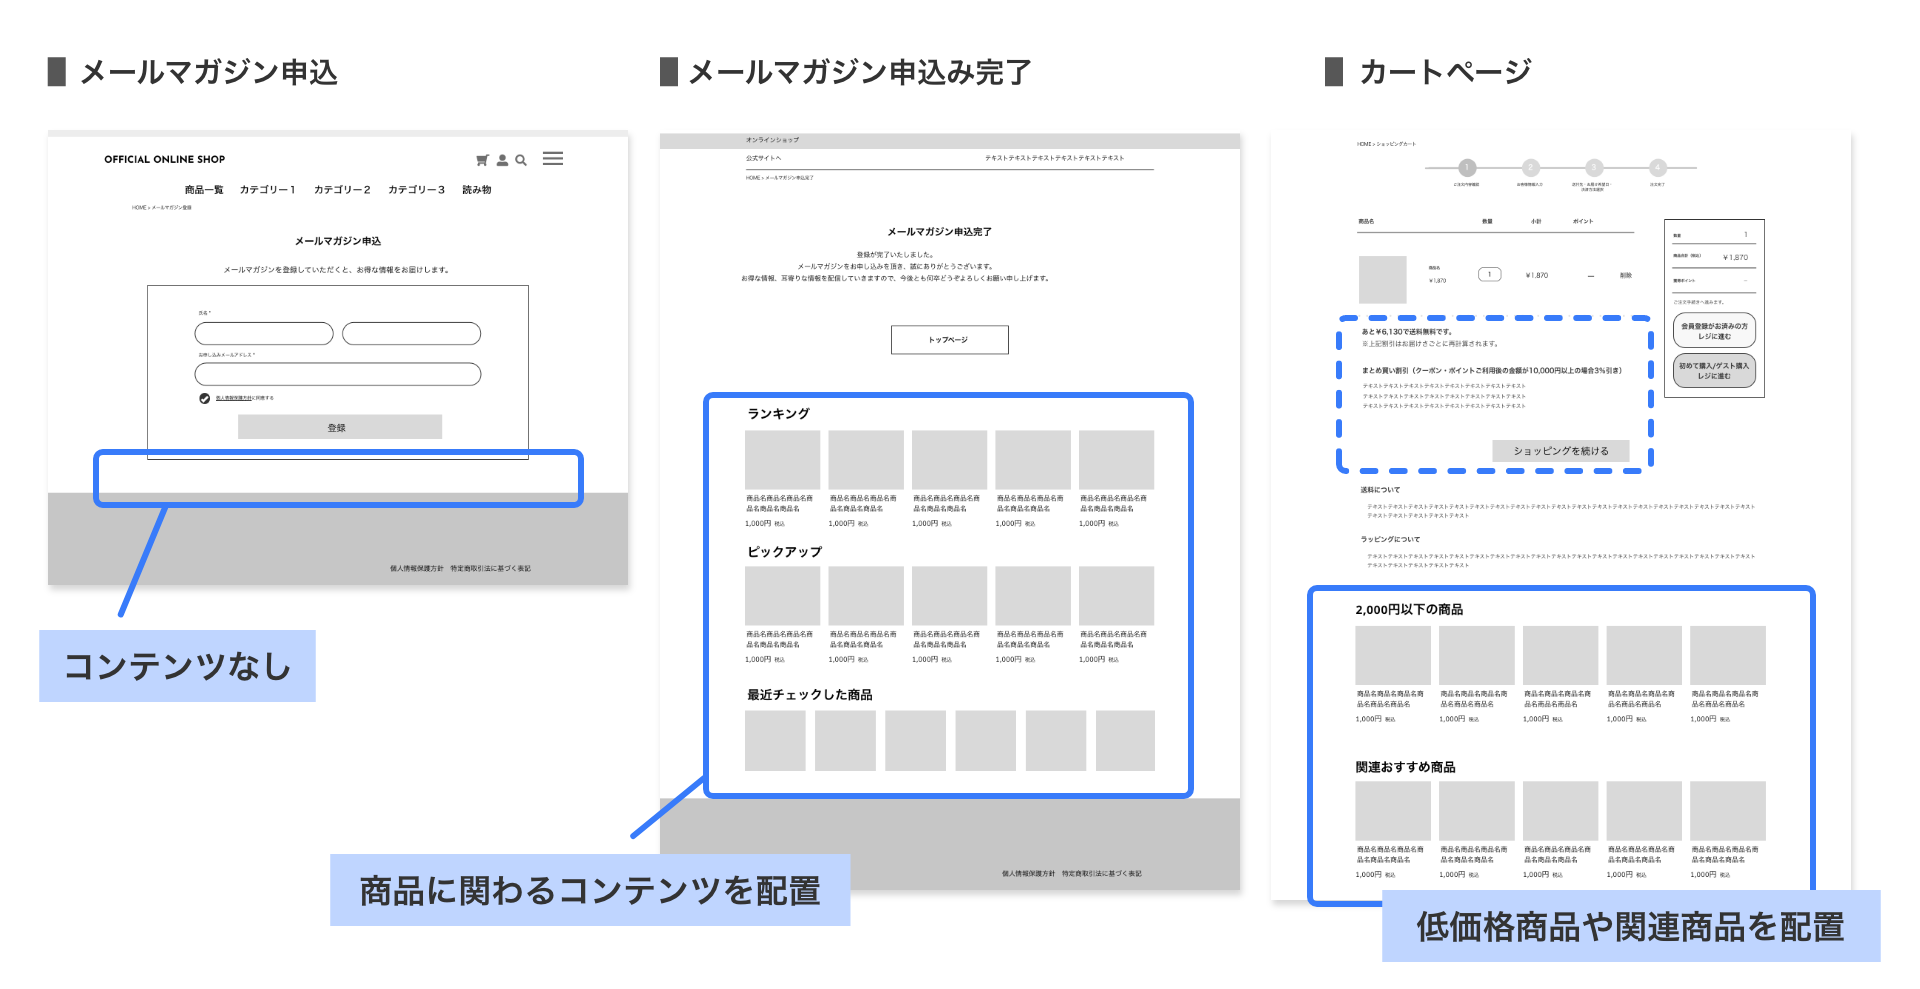
Task: Click checkout step 3 circle
Action: tap(1594, 168)
